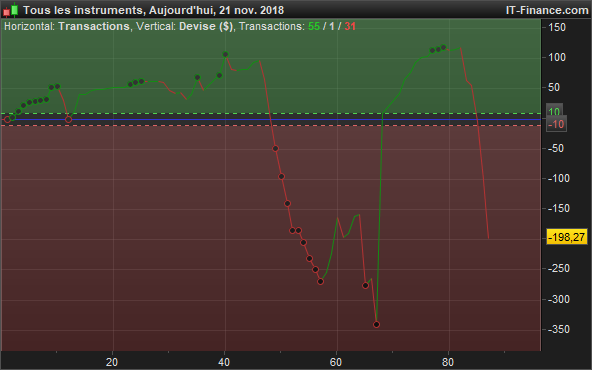Click the -300 value on vertical axis
The width and height of the screenshot is (592, 370).
558,299
